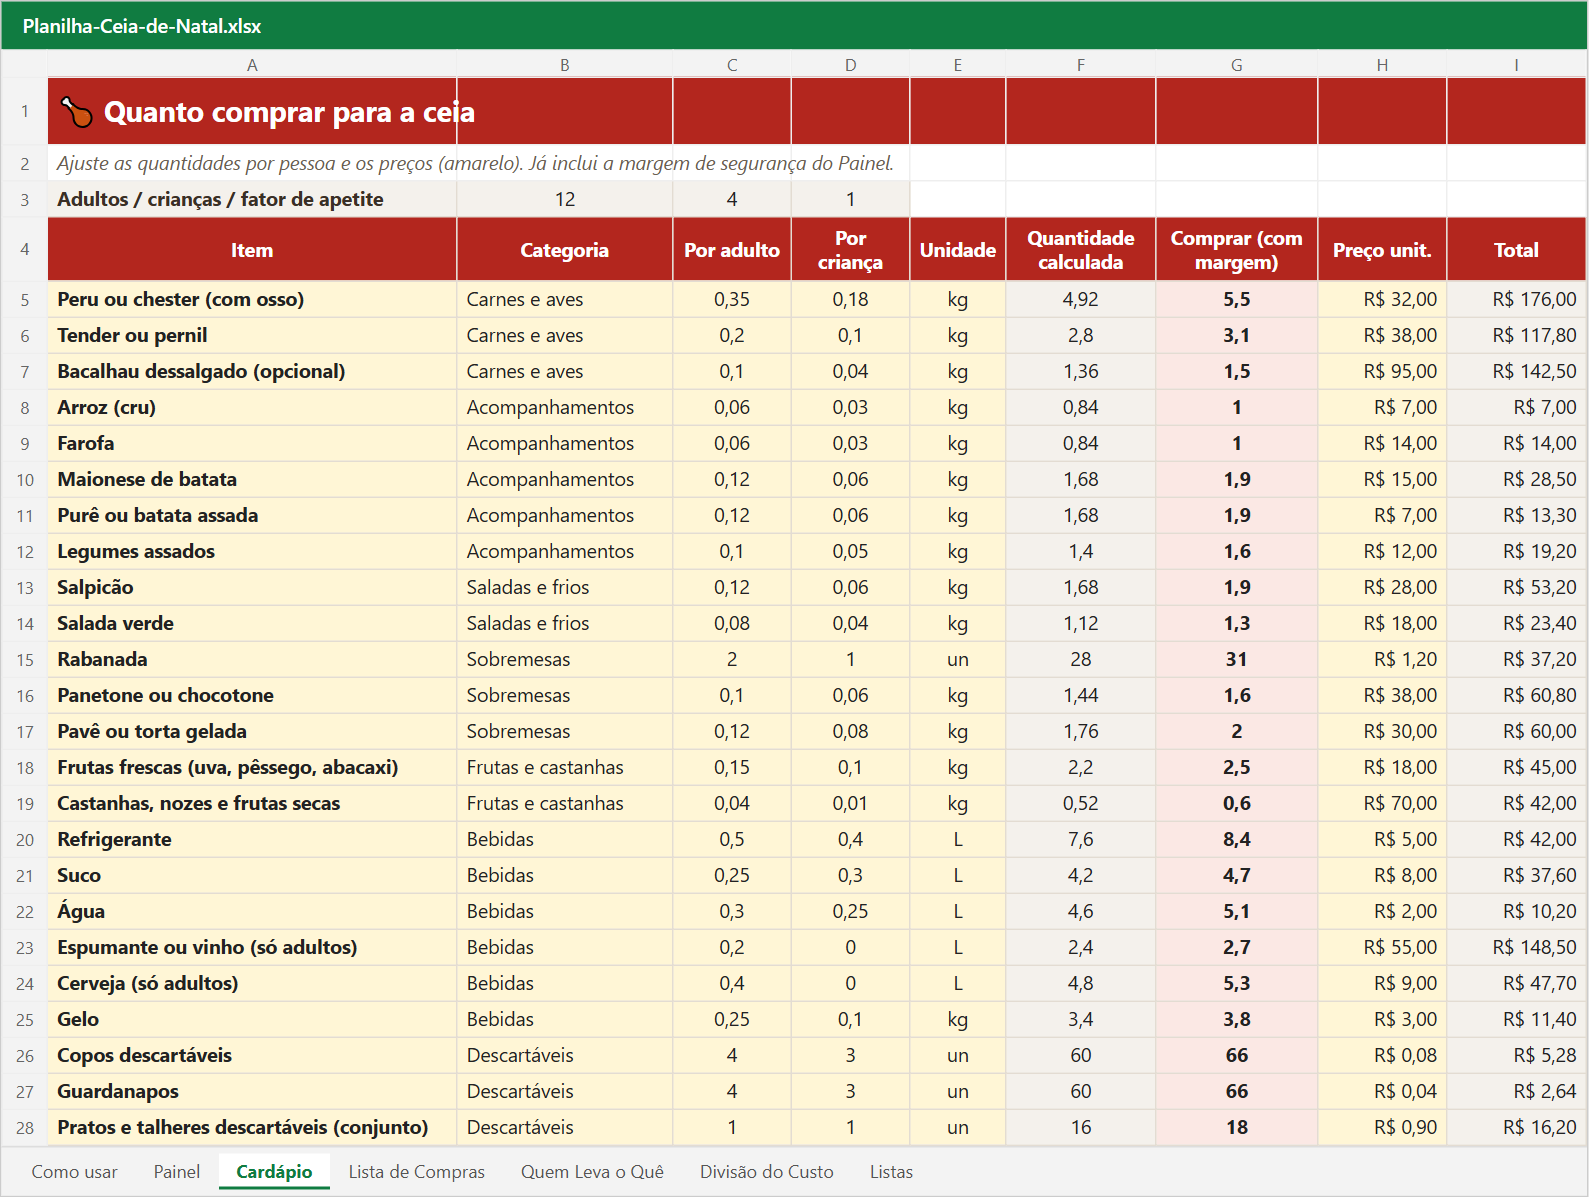
Task: Click the 'Por adulto' value 0,35
Action: coord(732,300)
